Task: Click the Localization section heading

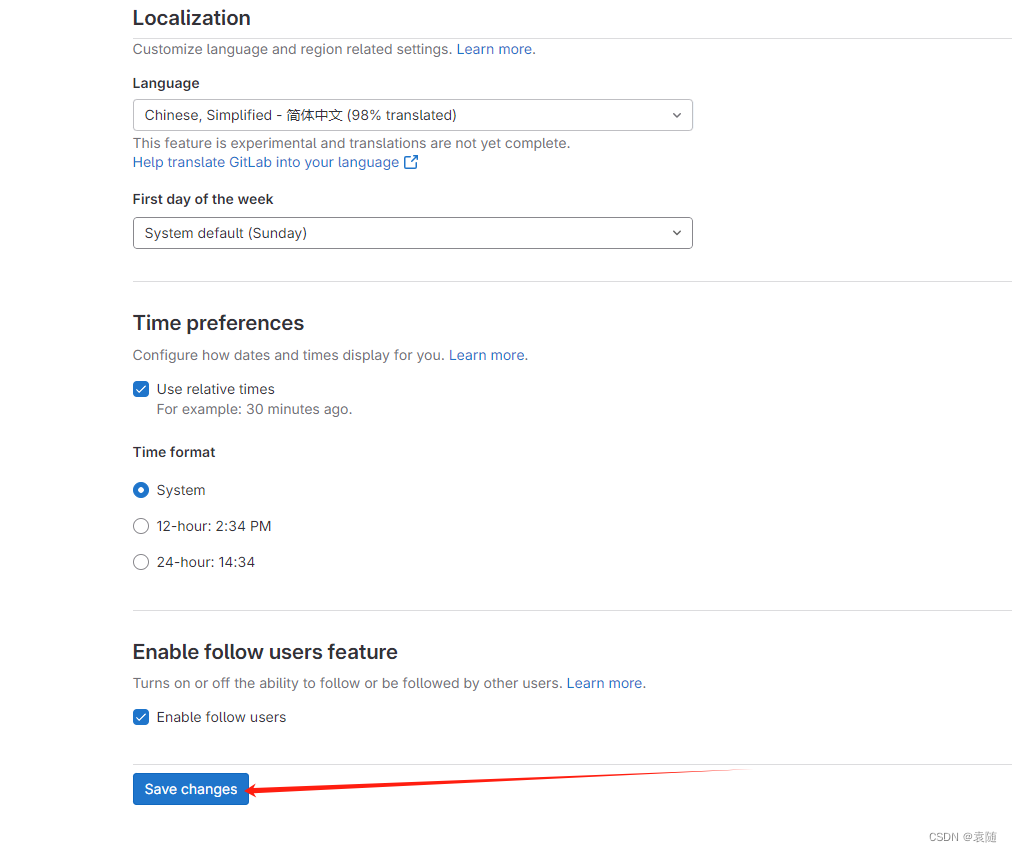Action: click(x=192, y=18)
